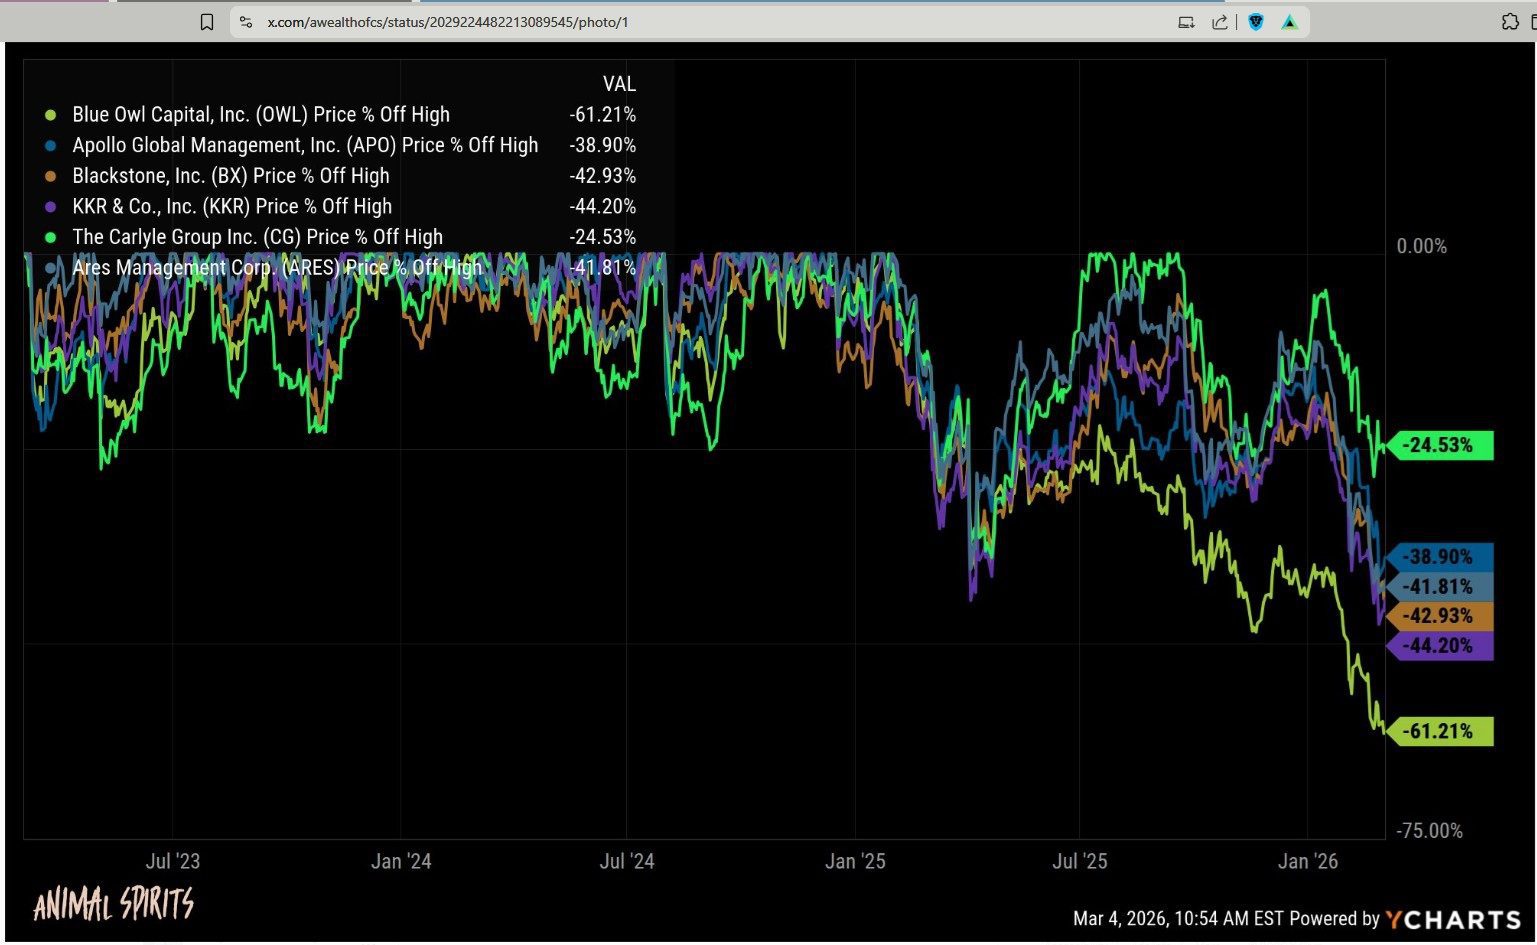Click the x.com URL in the address bar

pos(448,22)
